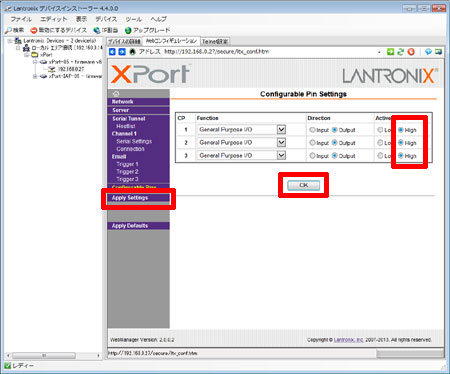Go forward with the blue right arrow
The image size is (450, 374).
tap(122, 52)
